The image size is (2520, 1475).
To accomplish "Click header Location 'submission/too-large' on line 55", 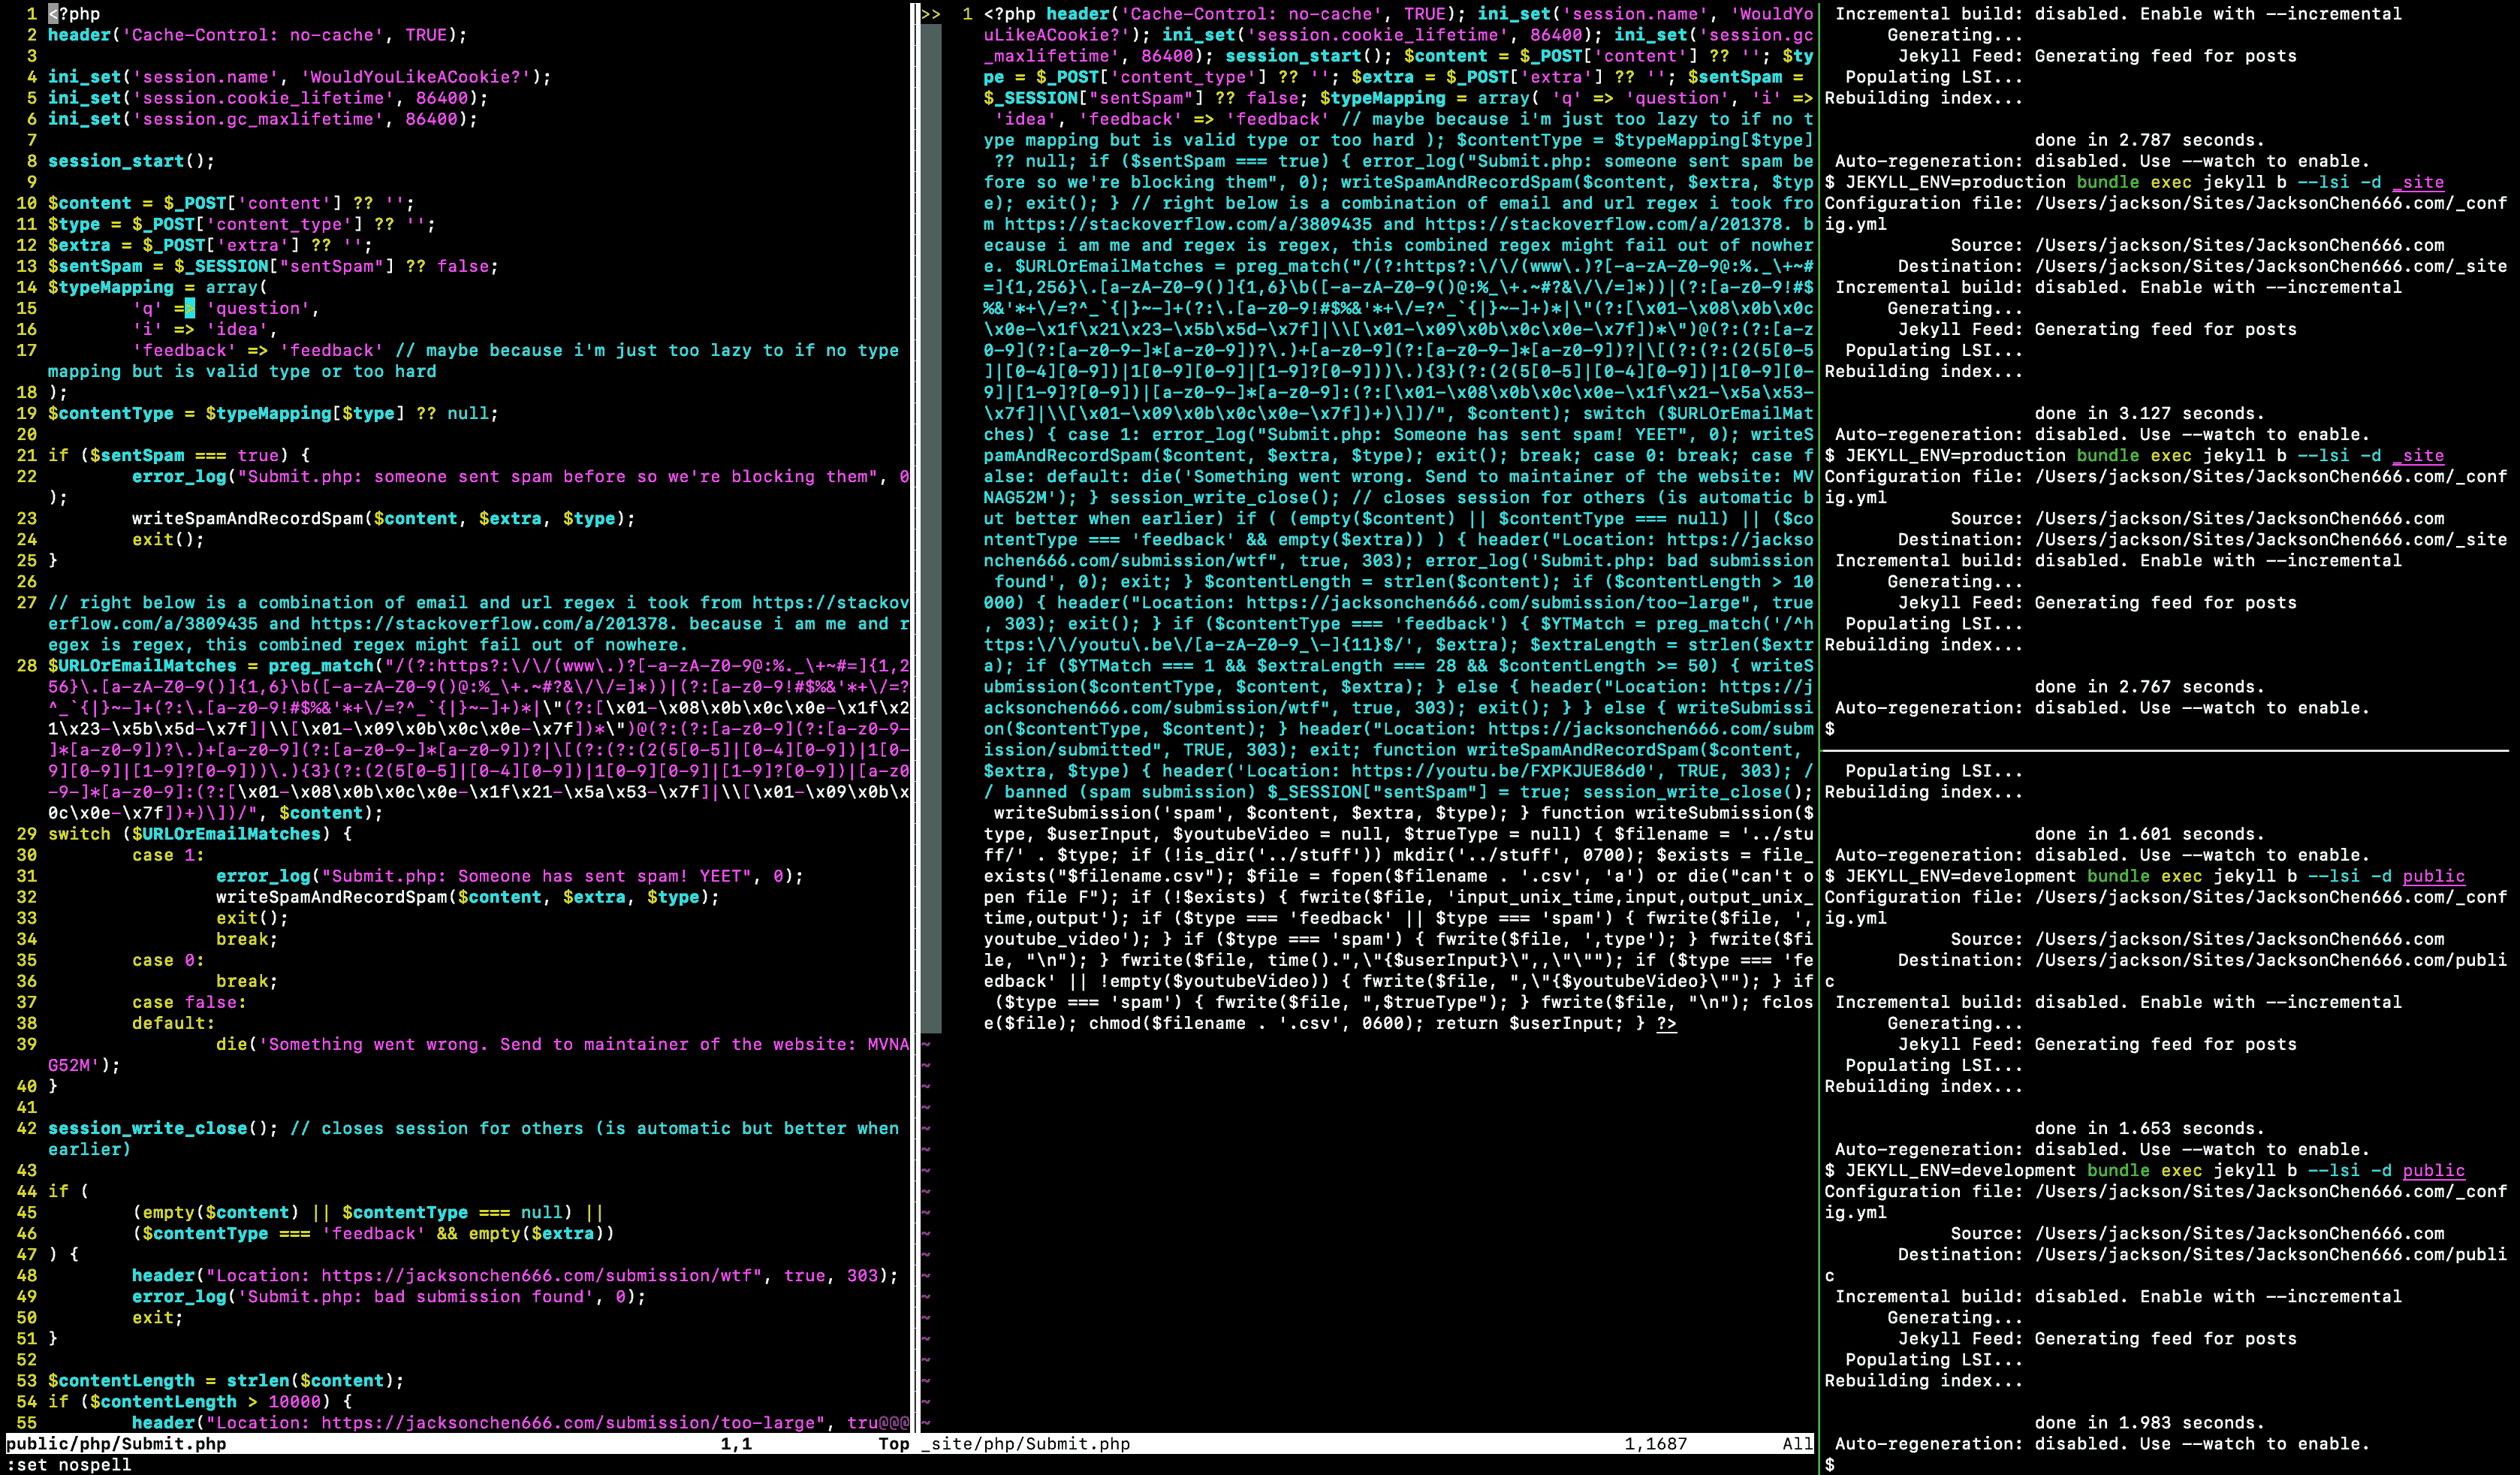I will (521, 1423).
